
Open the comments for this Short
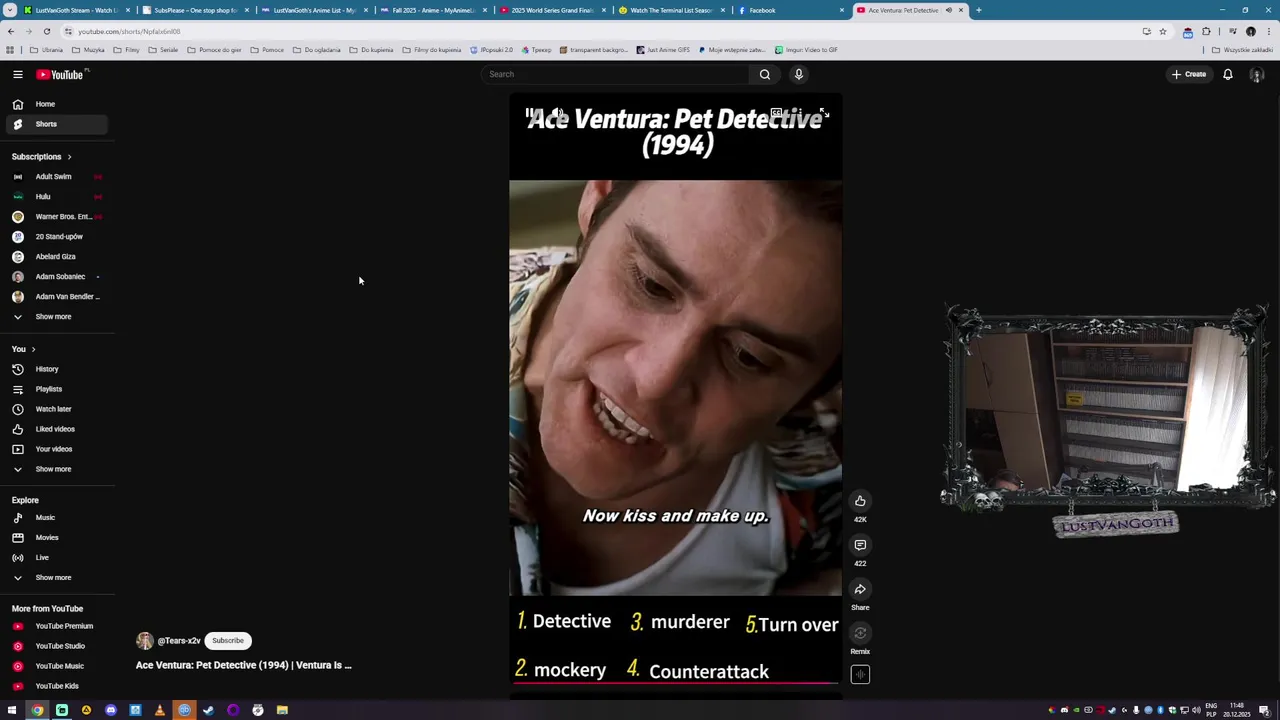(860, 545)
